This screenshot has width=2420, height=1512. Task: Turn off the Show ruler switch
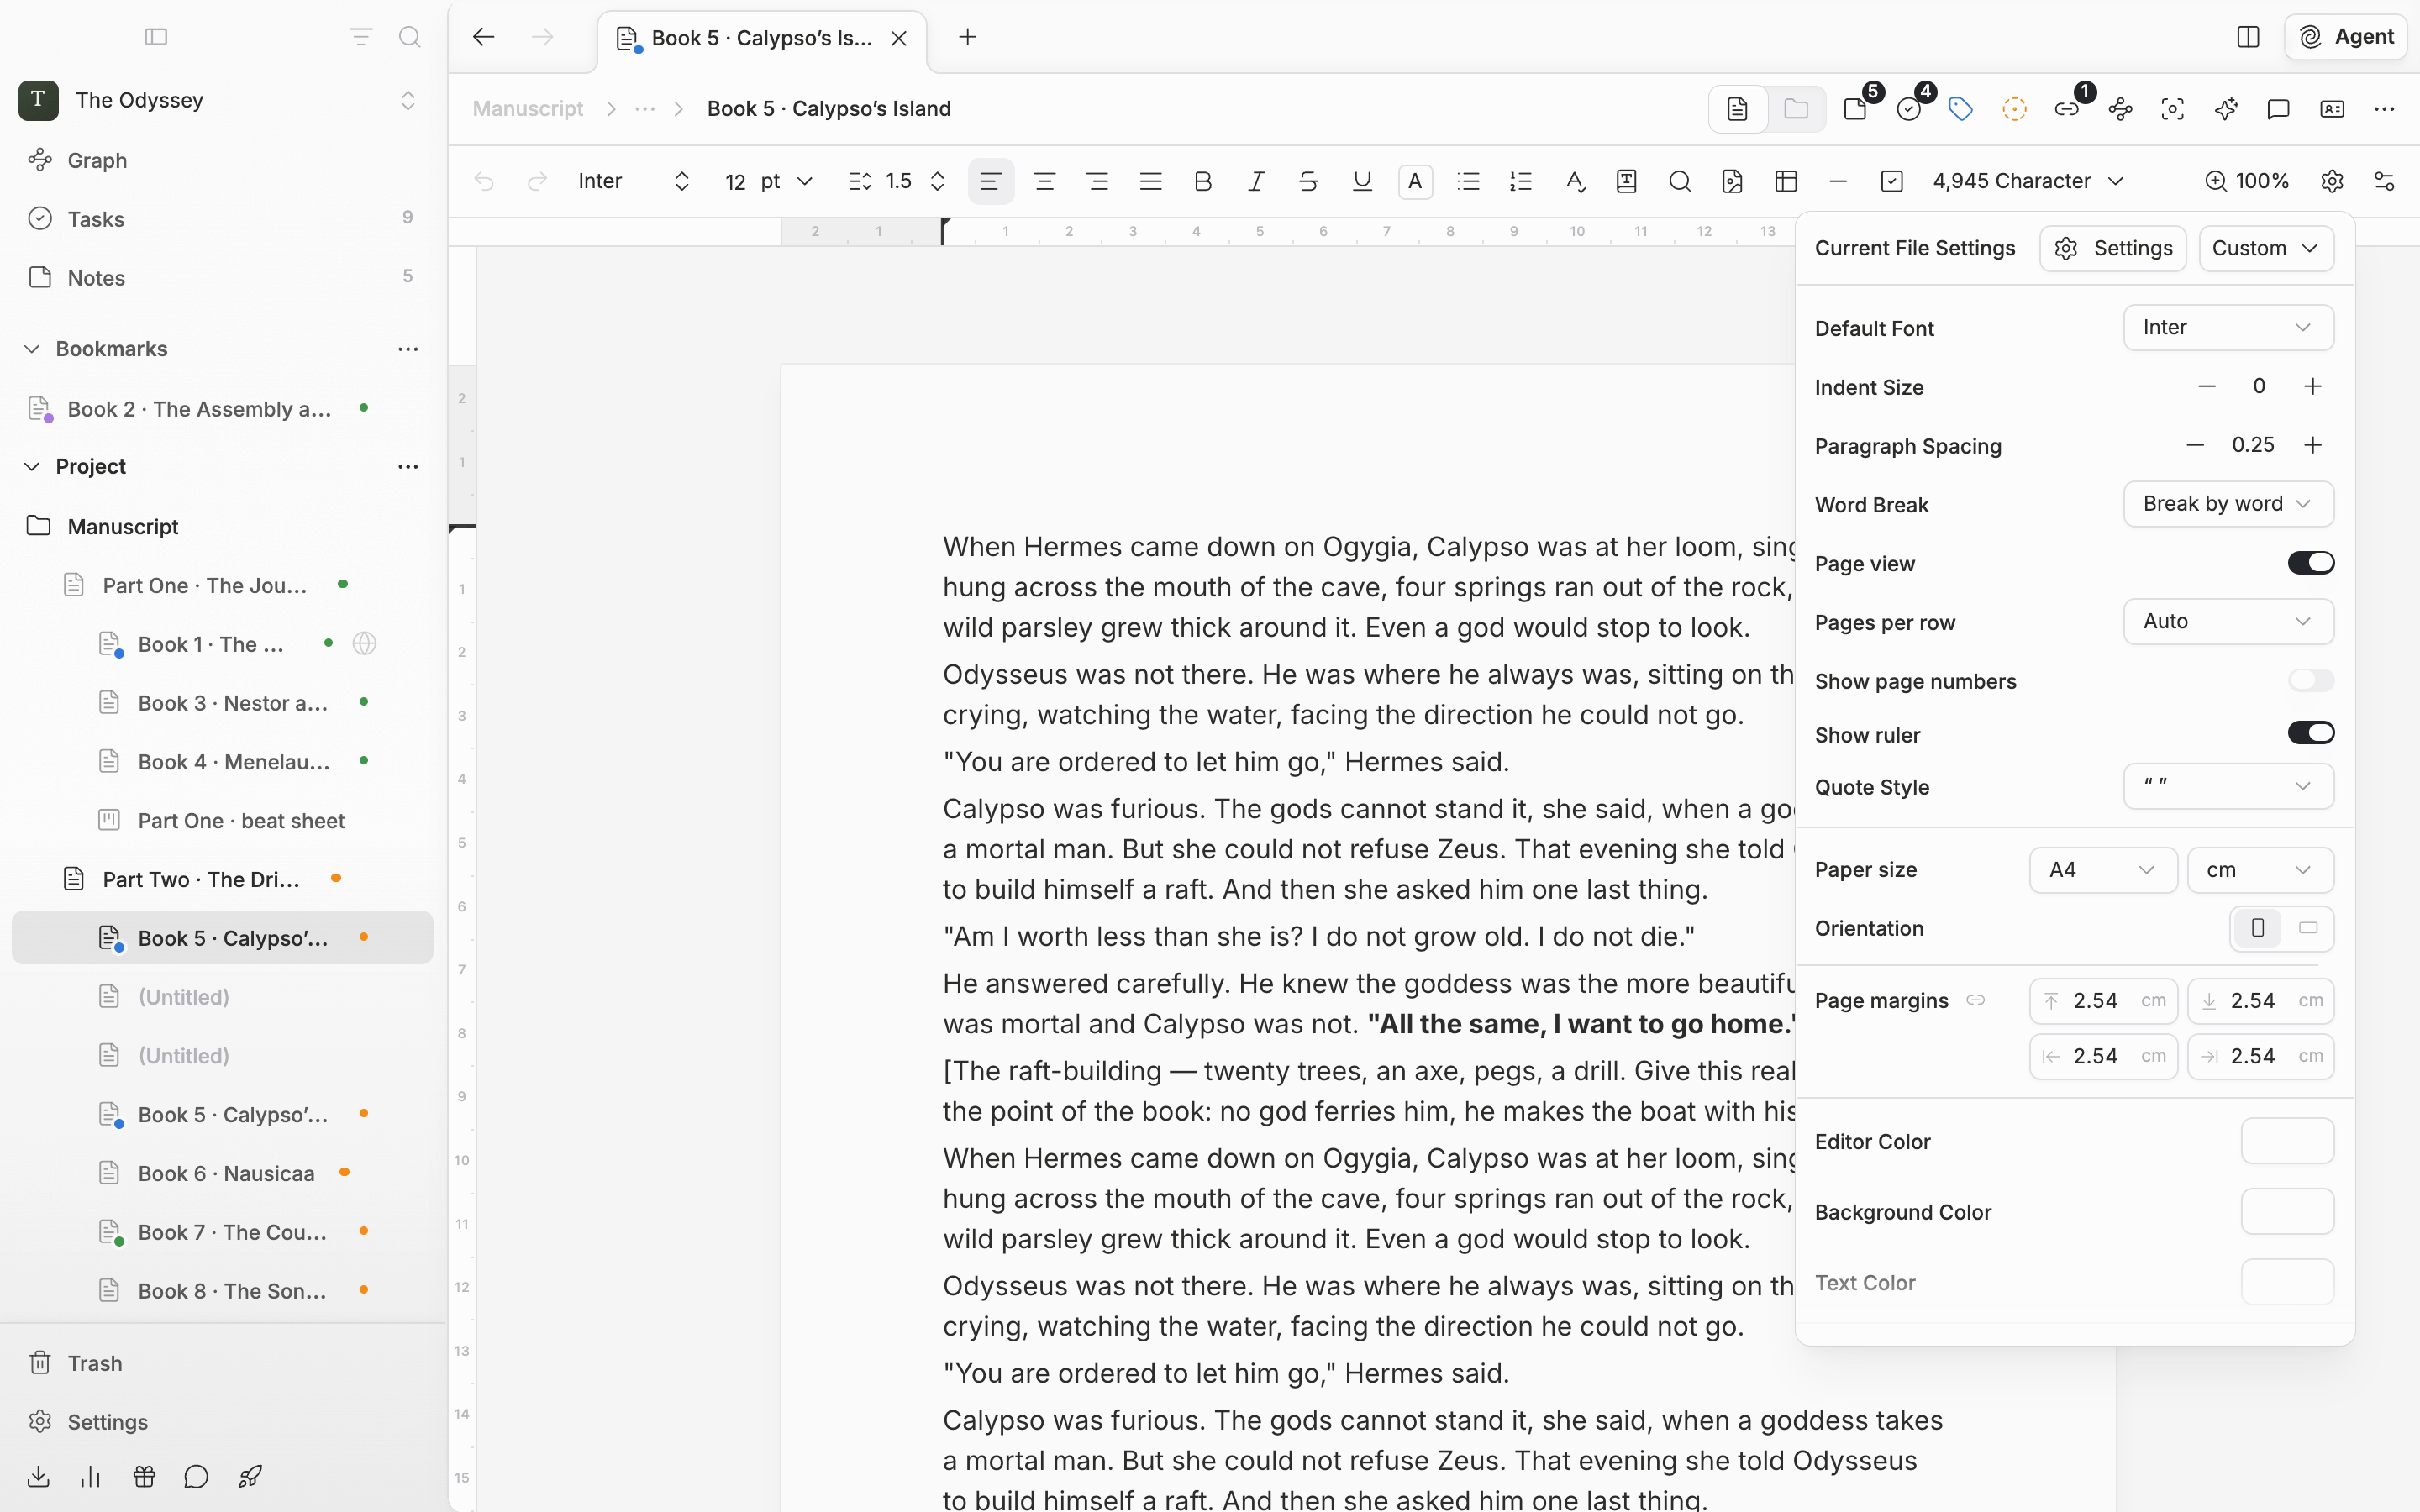click(x=2311, y=733)
